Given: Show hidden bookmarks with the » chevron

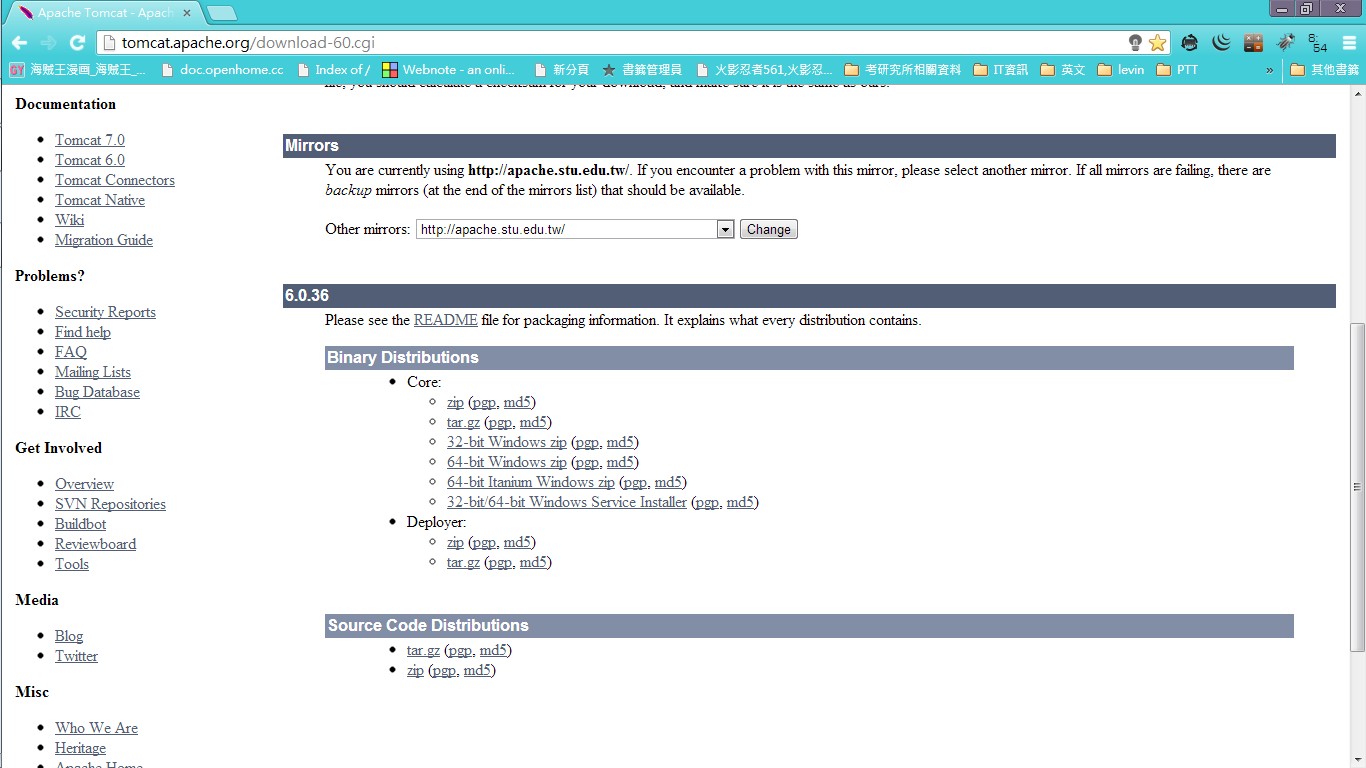Looking at the screenshot, I should point(1270,70).
